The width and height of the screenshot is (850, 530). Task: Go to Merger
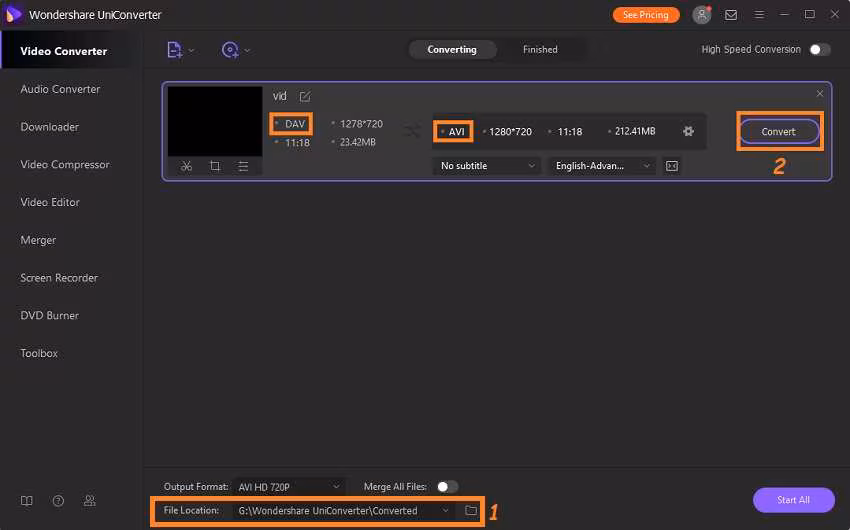click(x=38, y=240)
